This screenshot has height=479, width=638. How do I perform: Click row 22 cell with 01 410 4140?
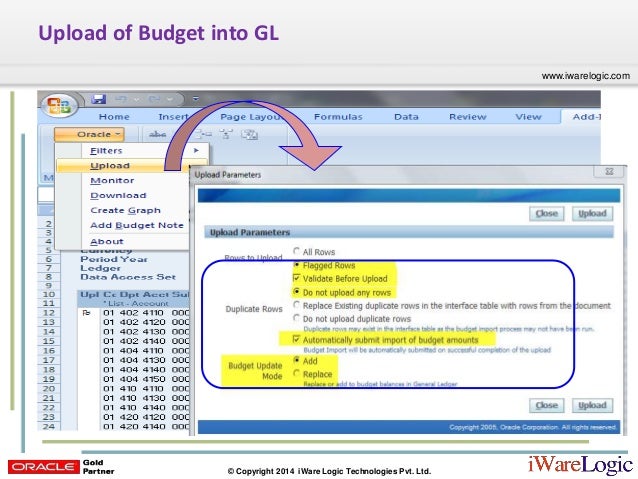coord(145,408)
